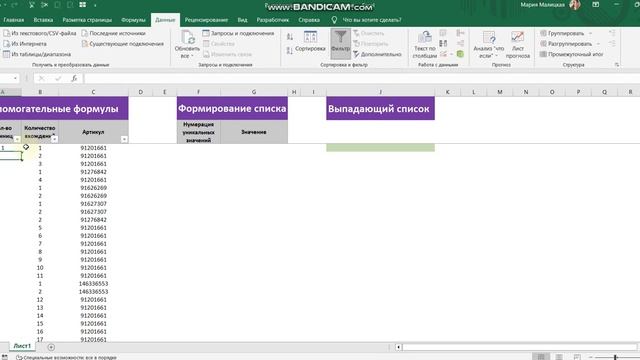Image resolution: width=640 pixels, height=360 pixels.
Task: Open the Sort (Сортировка) dialog
Action: point(310,41)
